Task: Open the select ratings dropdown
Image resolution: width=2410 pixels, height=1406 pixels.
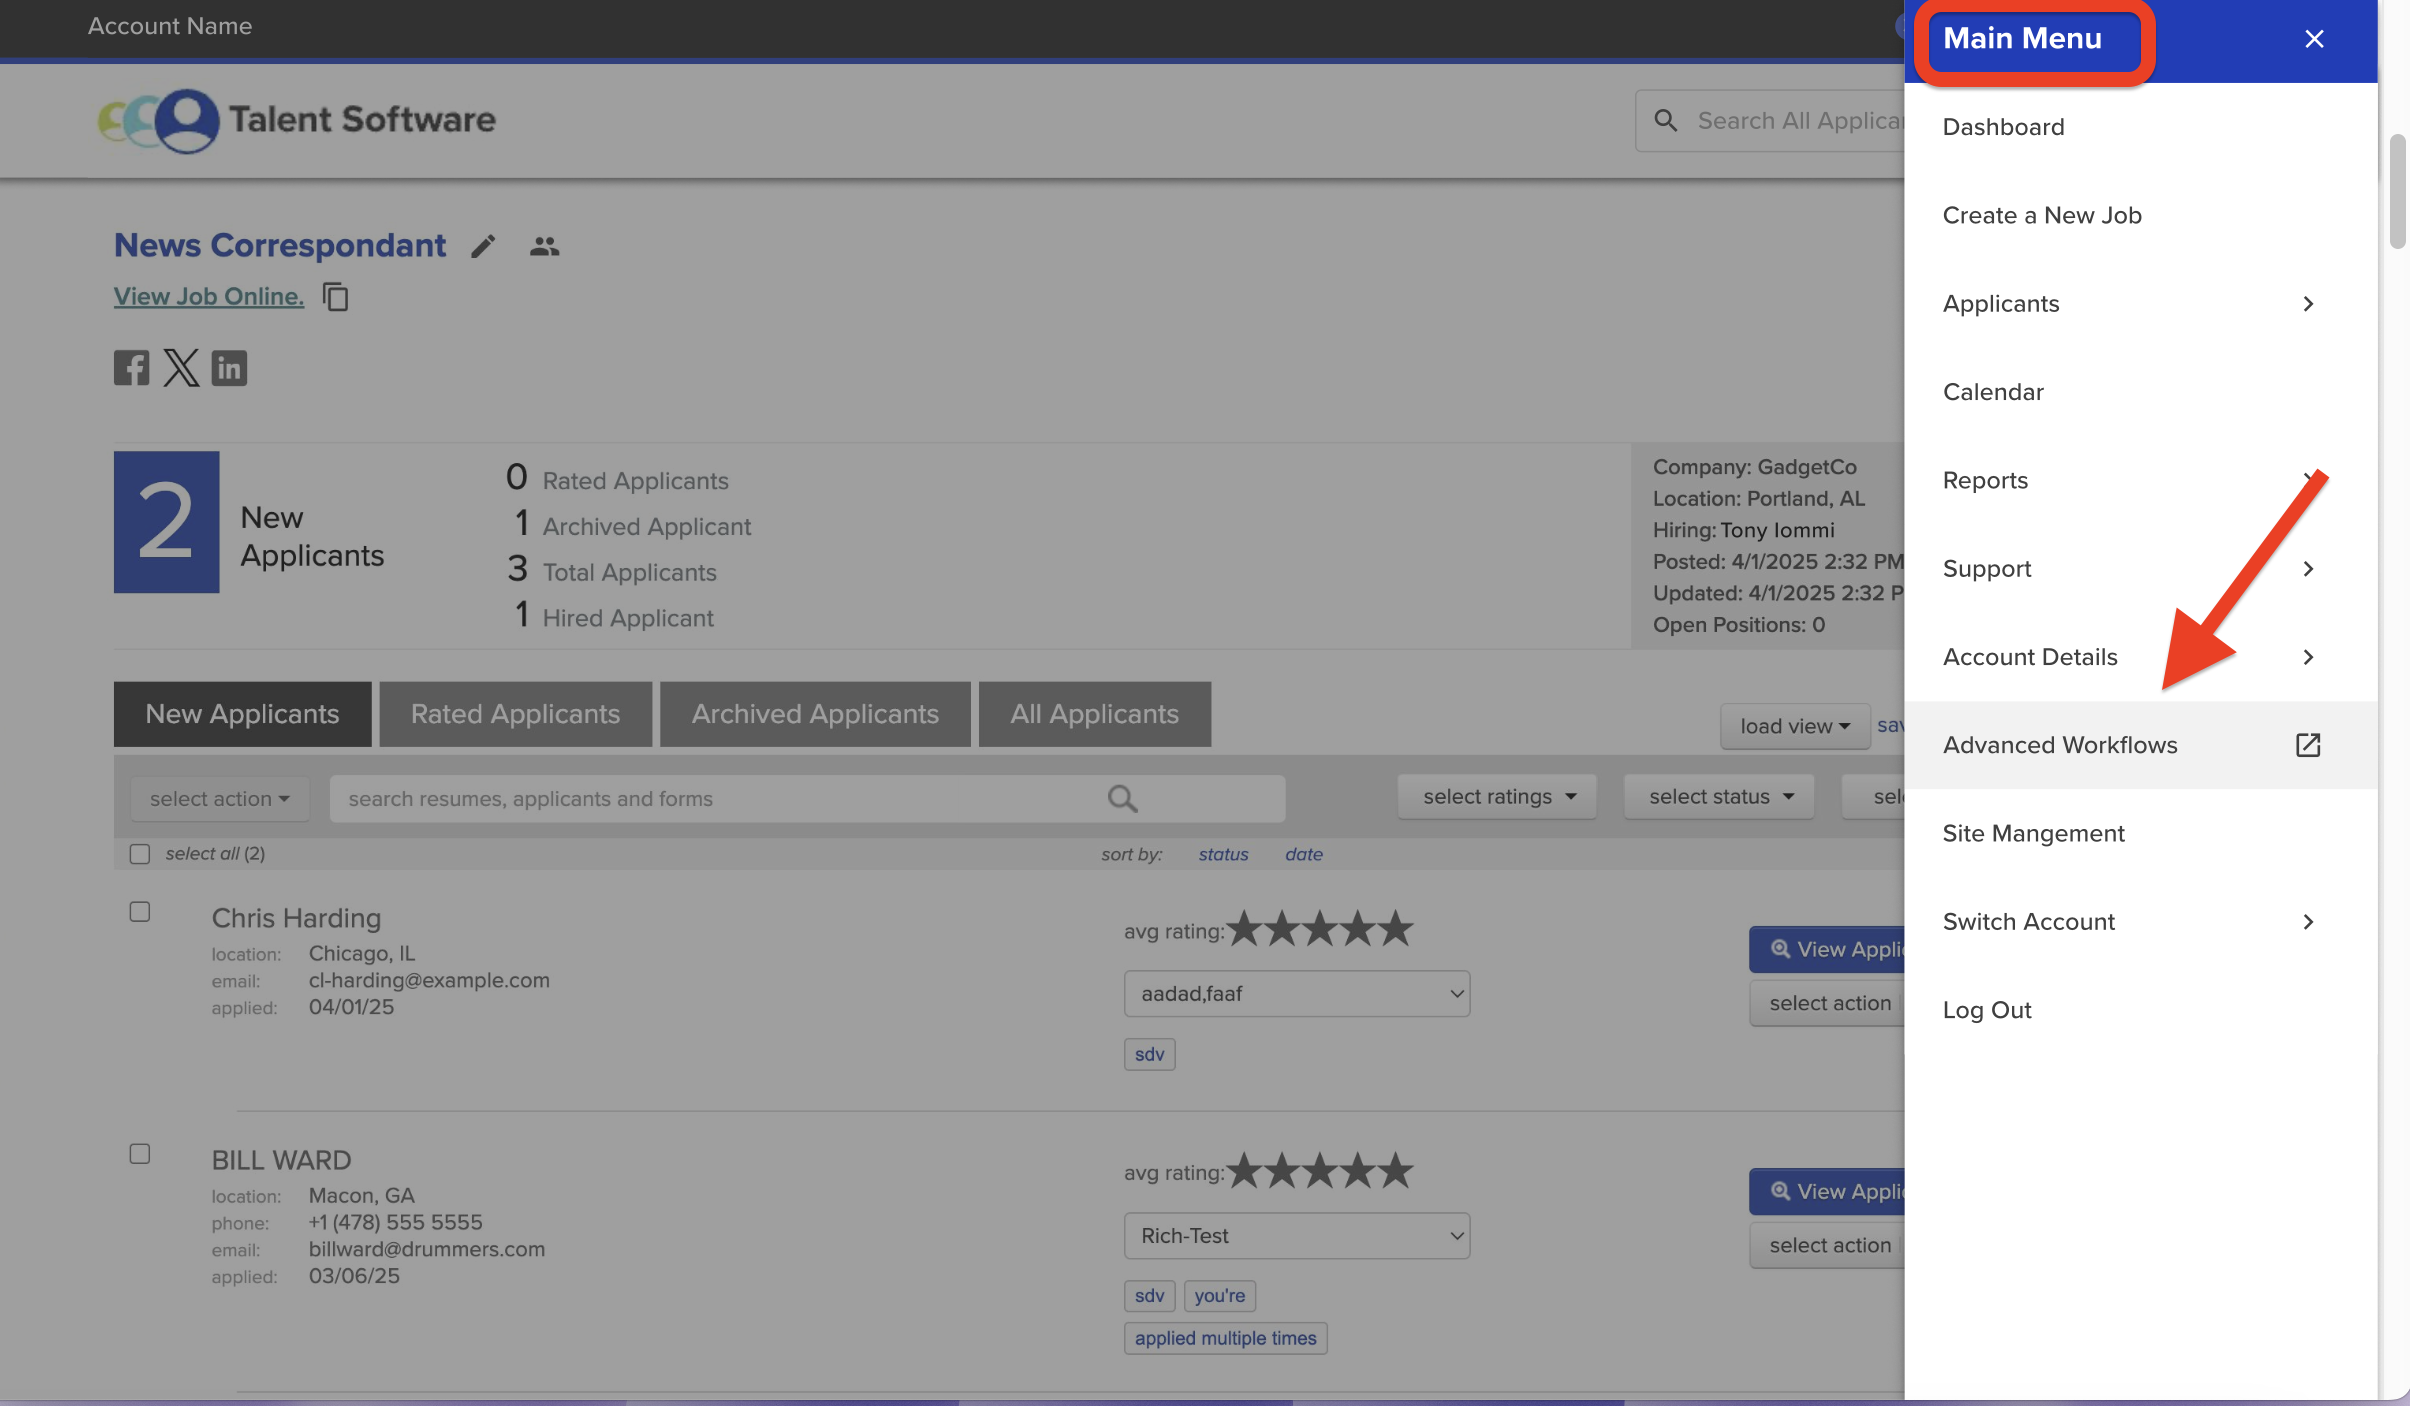Action: (x=1497, y=797)
